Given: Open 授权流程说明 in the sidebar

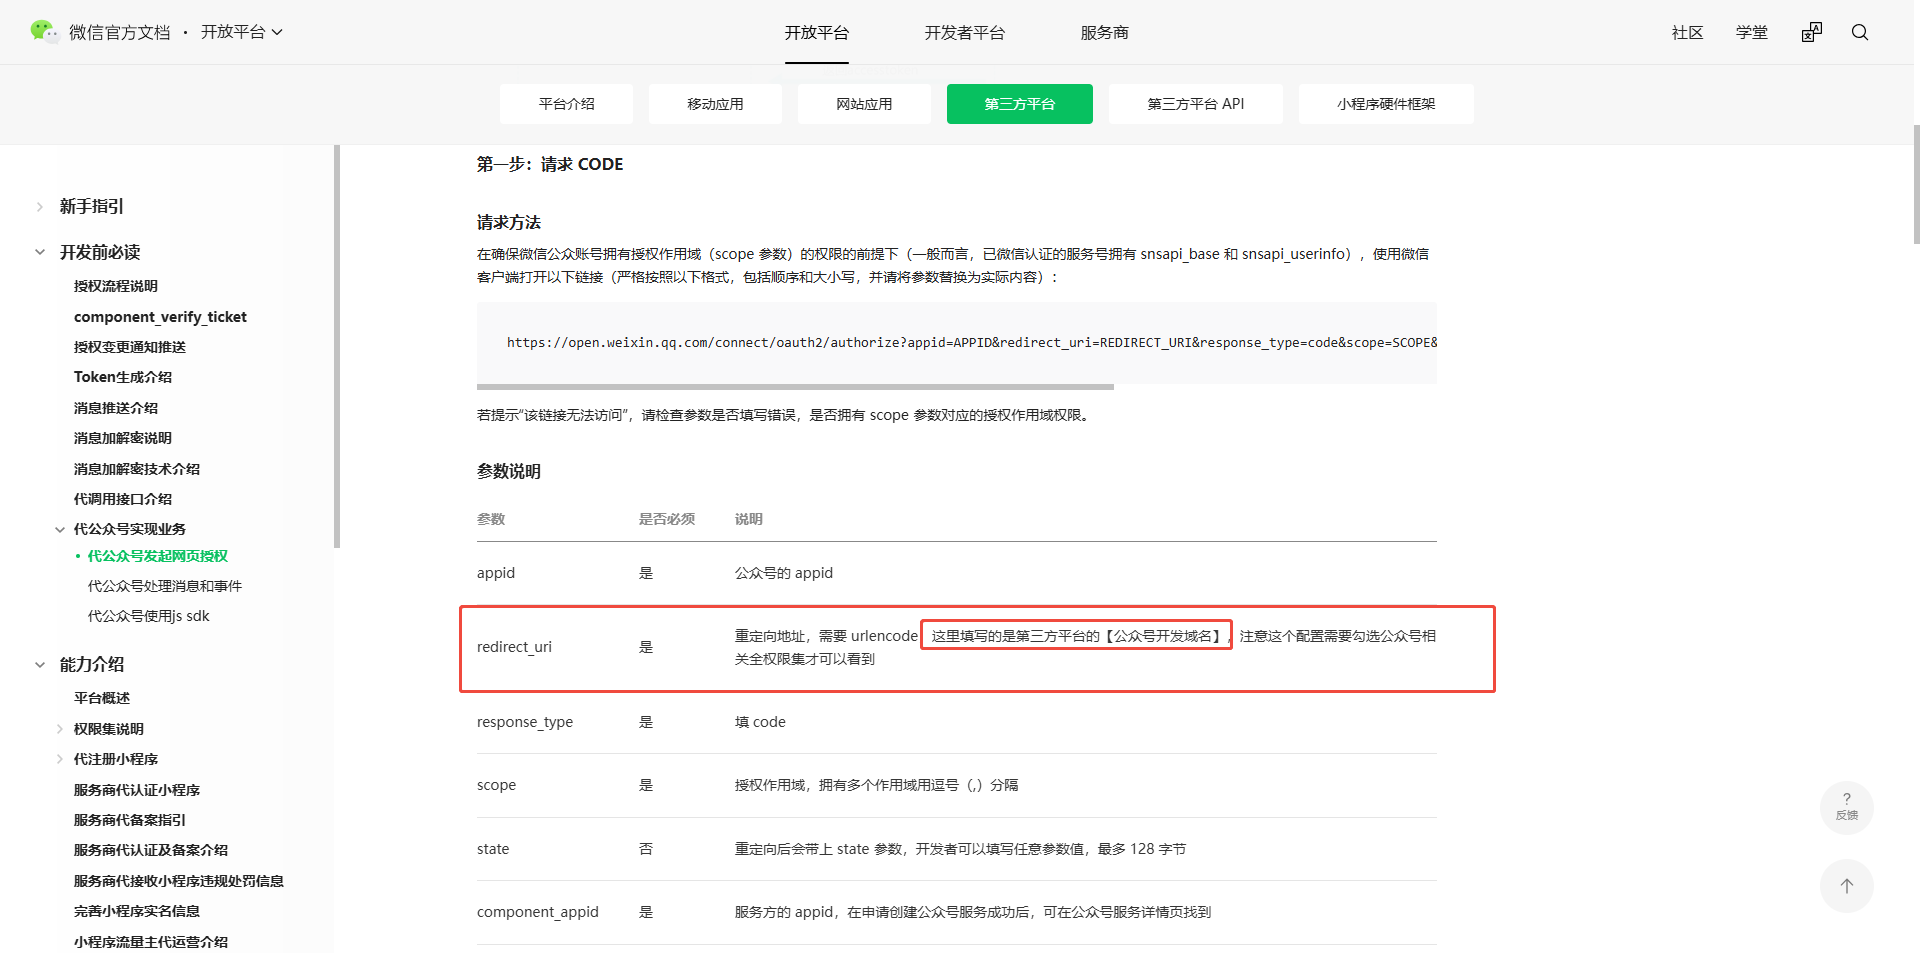Looking at the screenshot, I should pyautogui.click(x=116, y=286).
